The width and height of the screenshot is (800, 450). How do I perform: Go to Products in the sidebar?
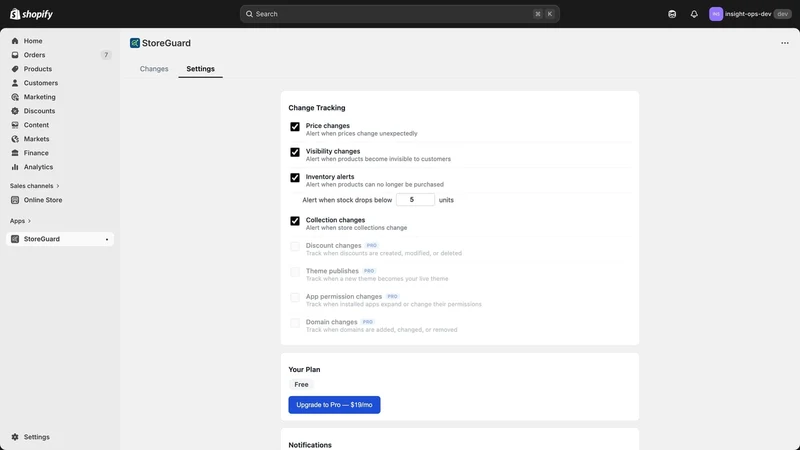point(38,69)
